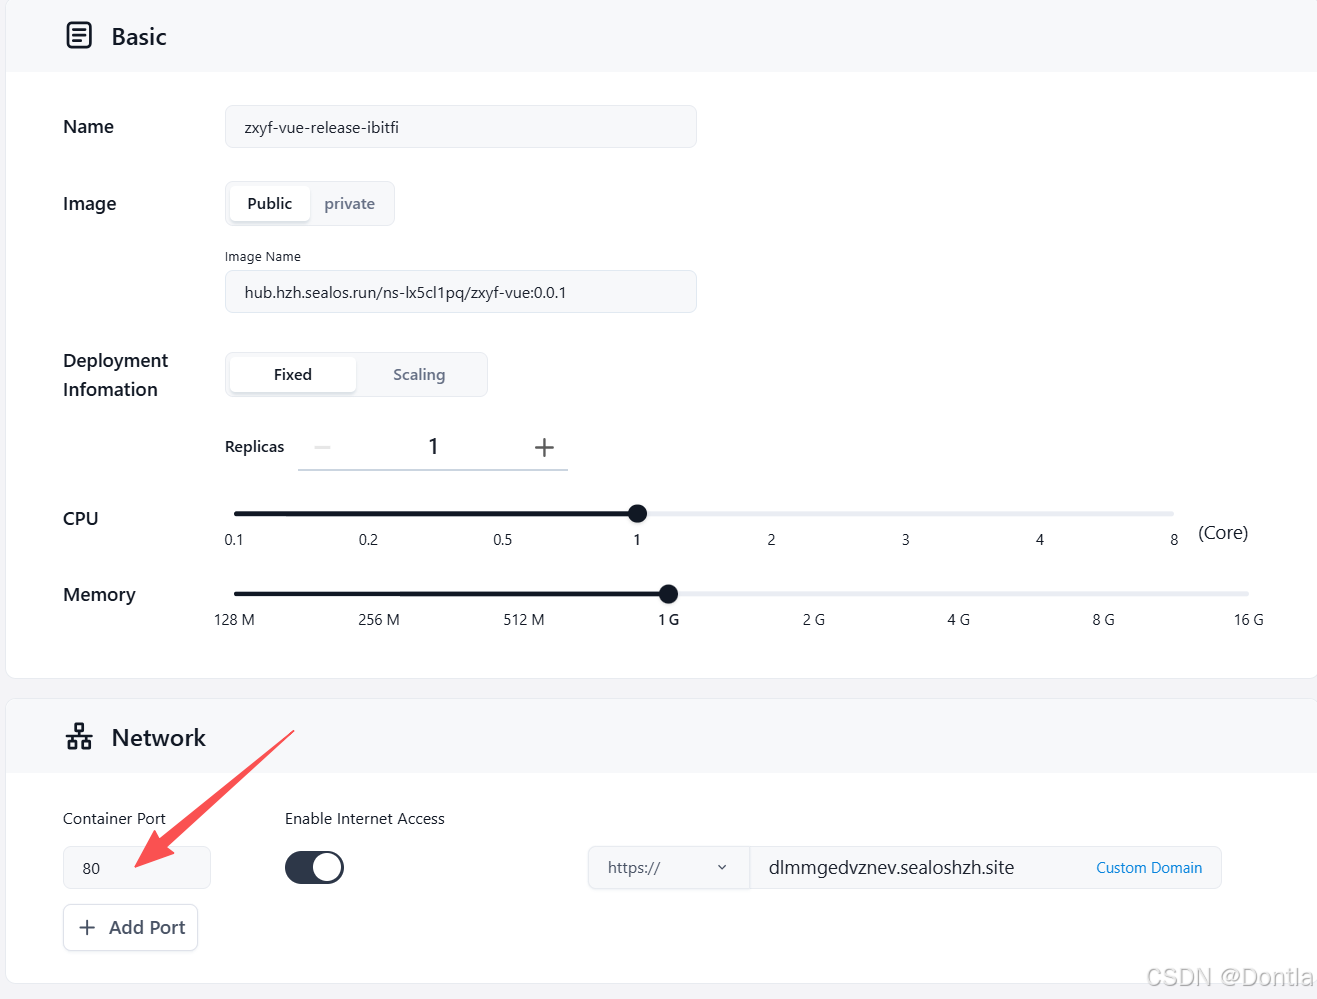This screenshot has height=999, width=1317.
Task: Click the Network section topology icon
Action: click(79, 737)
